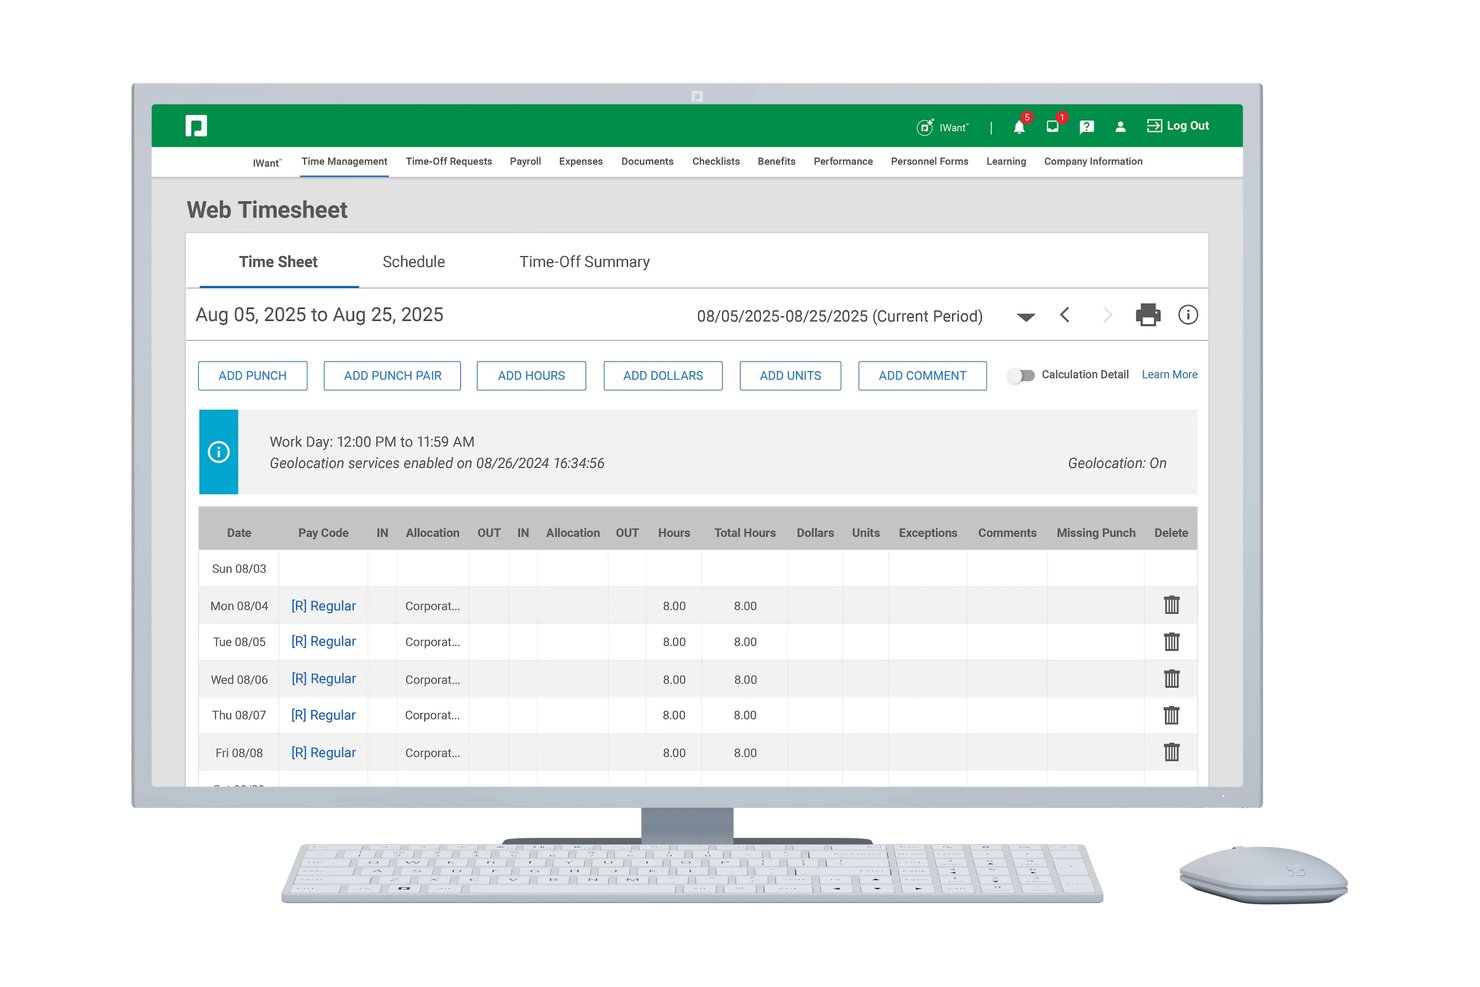
Task: Open the Payroll menu
Action: (525, 161)
